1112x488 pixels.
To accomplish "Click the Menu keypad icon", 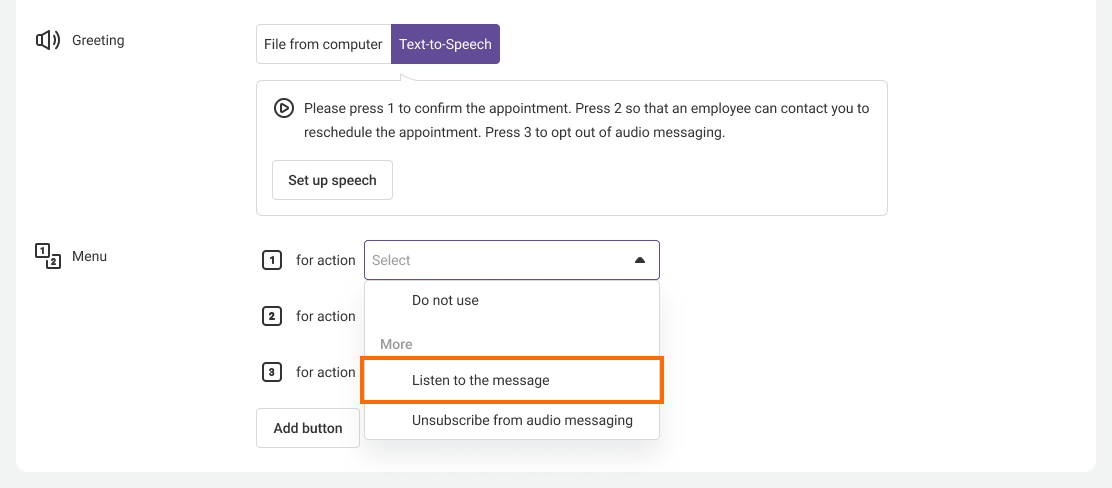I will tap(47, 257).
